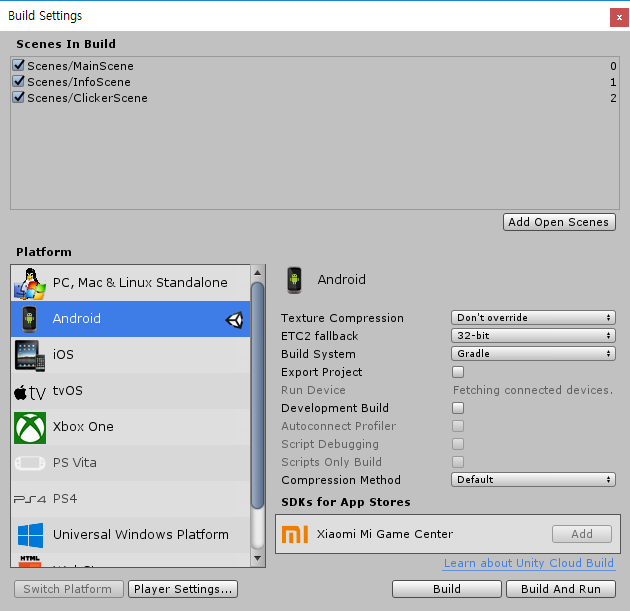
Task: Open the ETC2 fallback 32-bit dropdown
Action: click(x=533, y=335)
